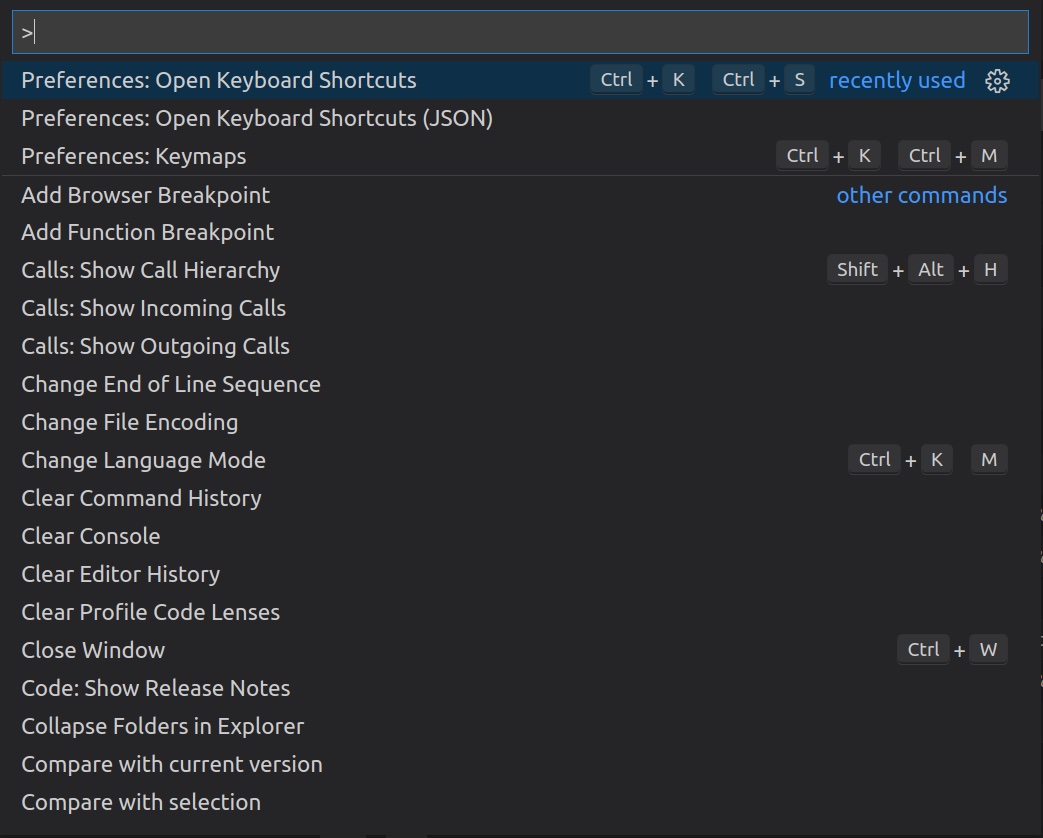Choose the Close Window command

93,651
